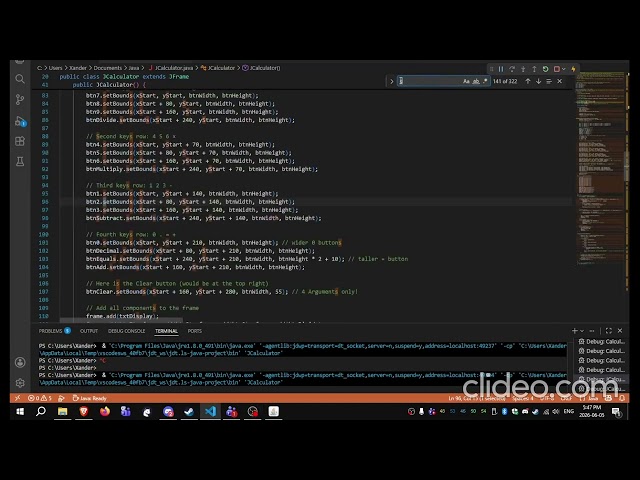Toggle Use Regular Expression in find widget
This screenshot has height=480, width=640.
click(485, 81)
